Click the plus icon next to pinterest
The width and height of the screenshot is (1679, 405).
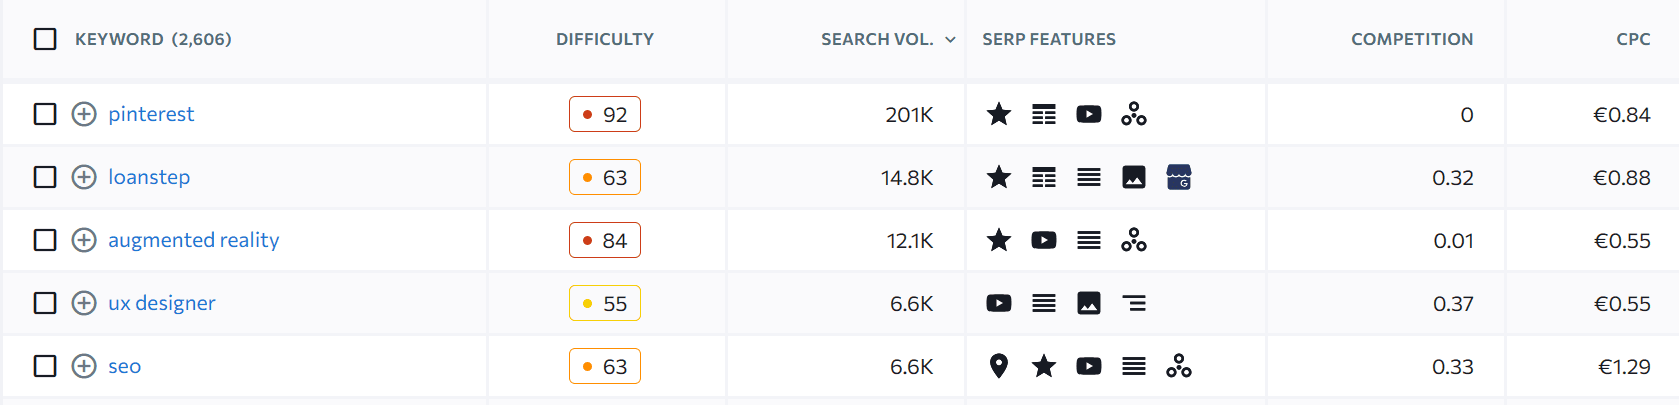click(x=84, y=114)
